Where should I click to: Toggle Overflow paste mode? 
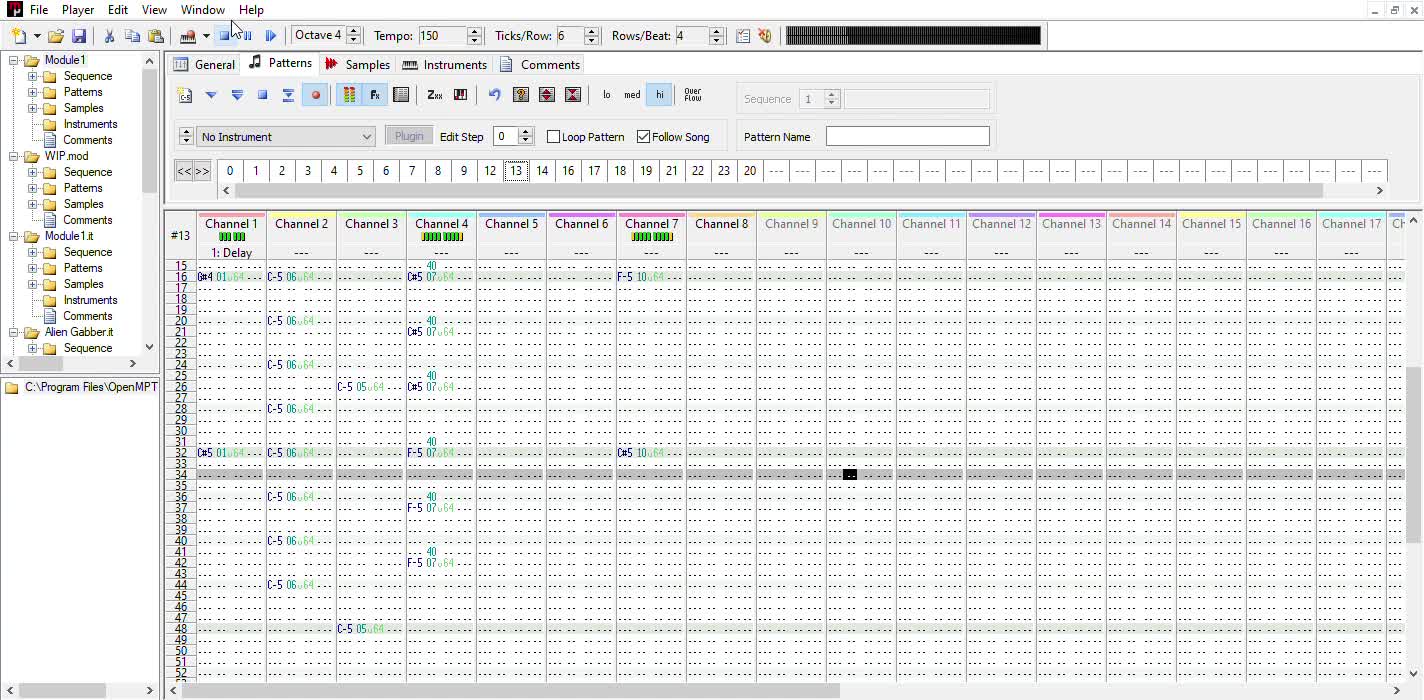692,95
